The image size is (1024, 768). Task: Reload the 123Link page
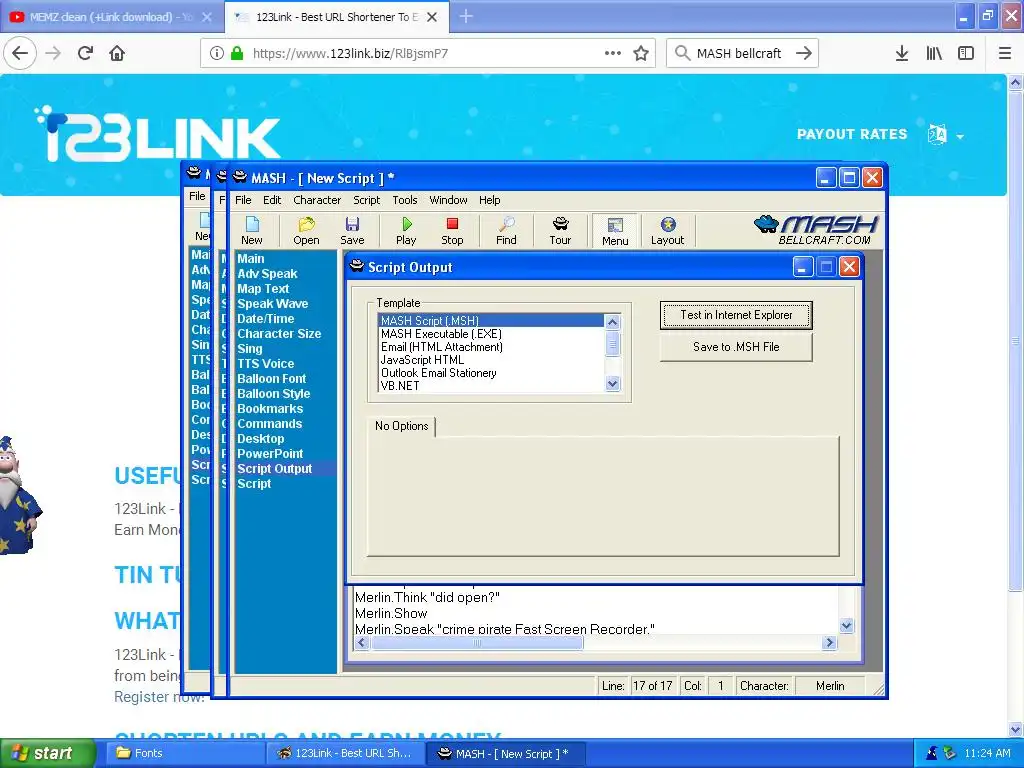(85, 53)
